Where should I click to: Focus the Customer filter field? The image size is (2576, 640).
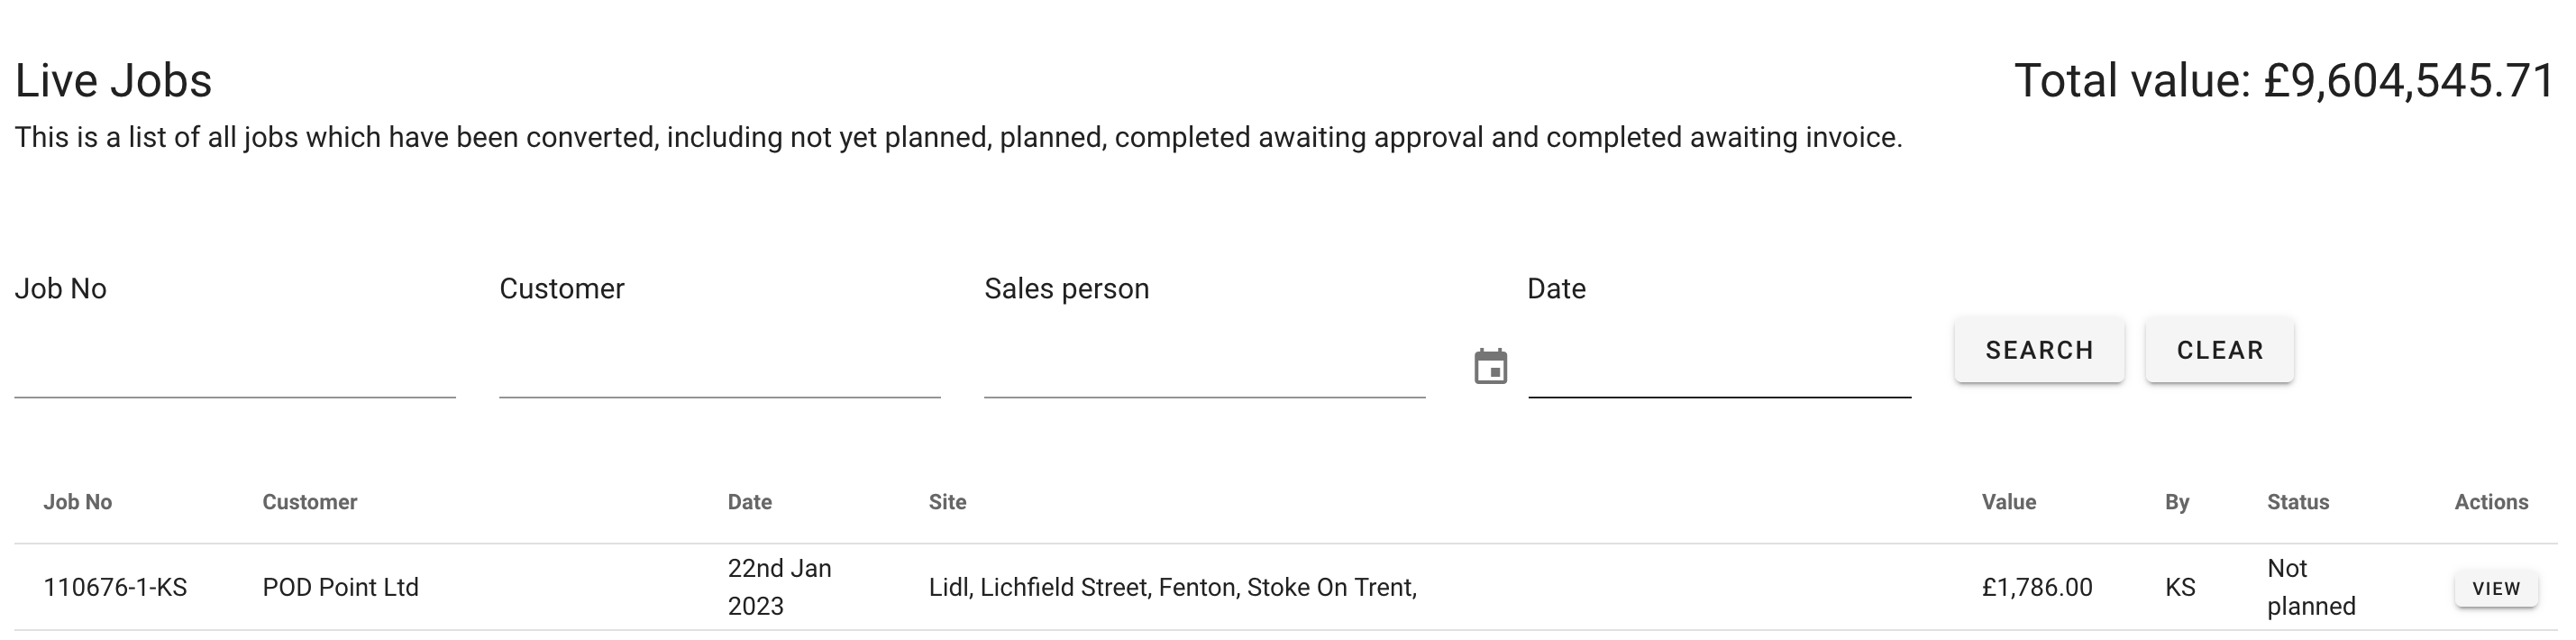(719, 368)
